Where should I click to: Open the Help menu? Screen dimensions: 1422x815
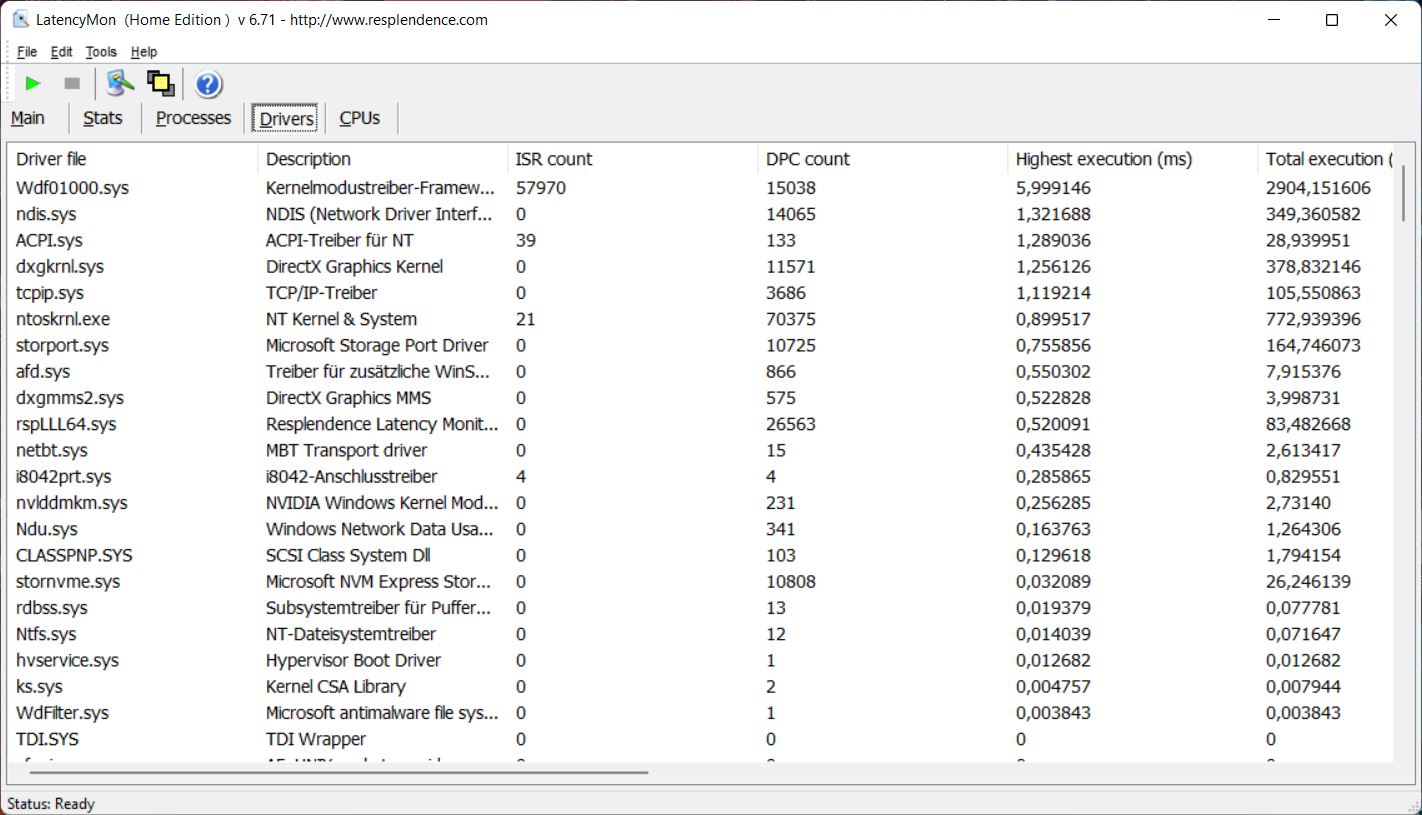point(144,52)
